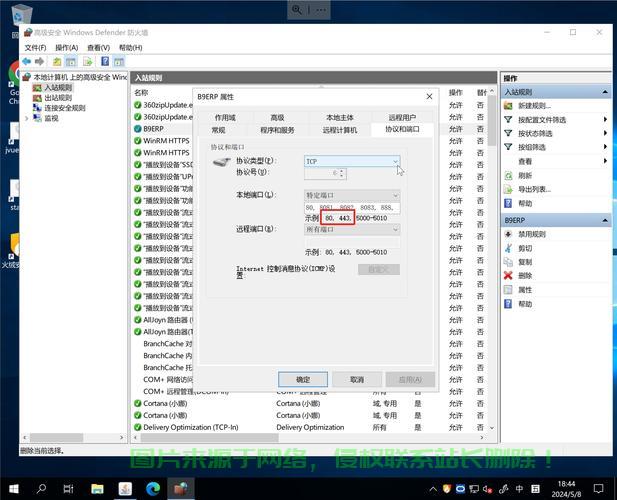
Task: Click the up-one-level folder toolbar icon
Action: click(57, 61)
